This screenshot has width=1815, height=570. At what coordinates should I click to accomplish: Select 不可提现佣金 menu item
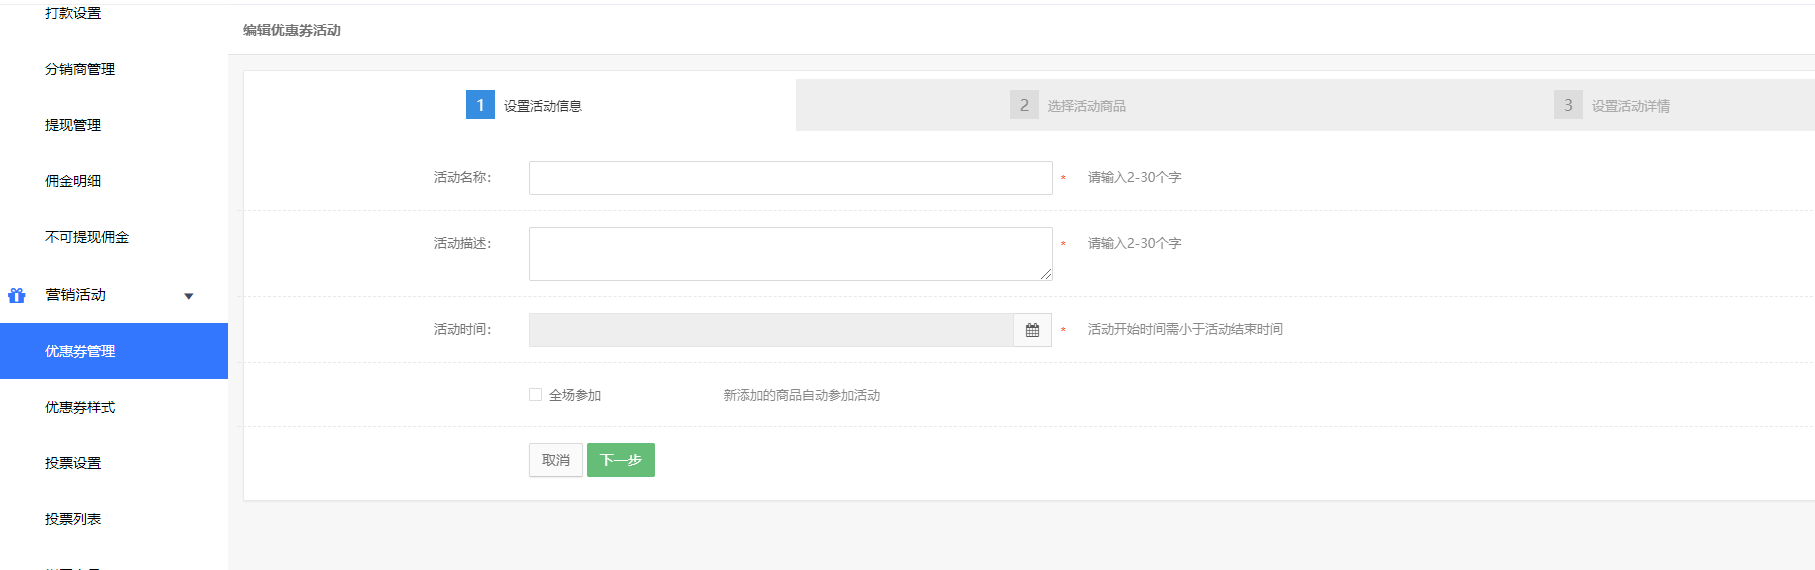coord(87,237)
